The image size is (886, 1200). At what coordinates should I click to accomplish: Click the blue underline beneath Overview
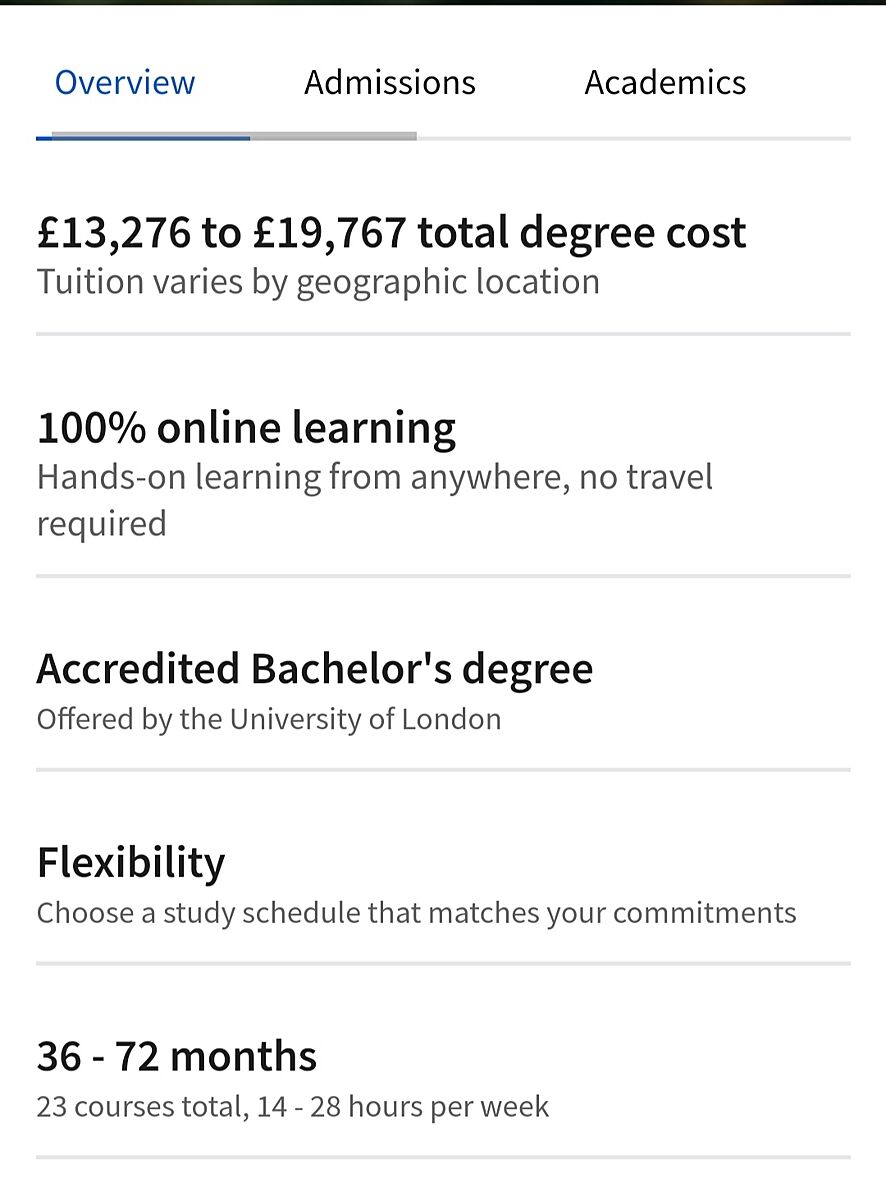tap(142, 137)
